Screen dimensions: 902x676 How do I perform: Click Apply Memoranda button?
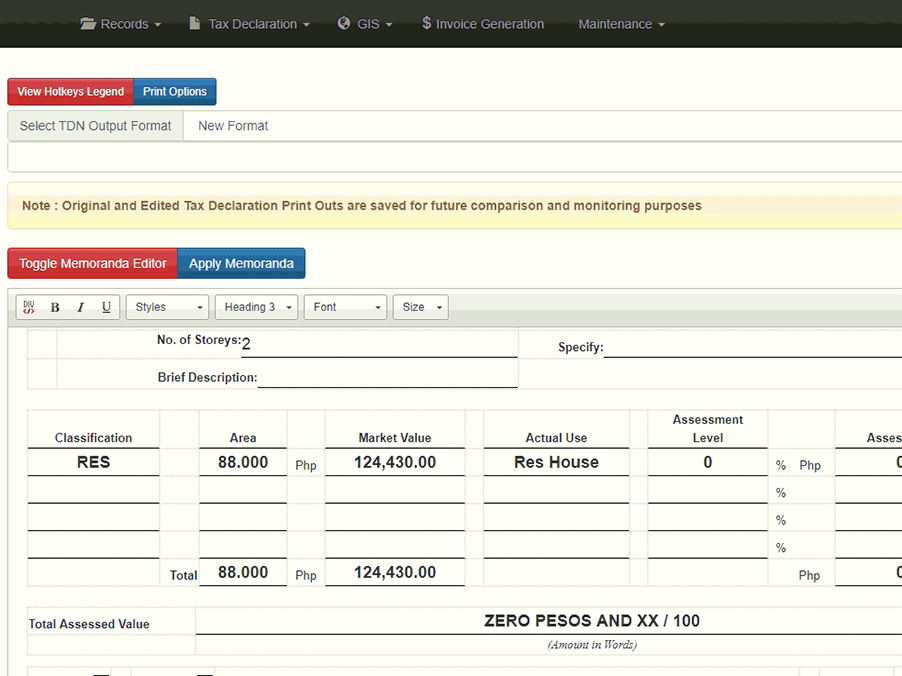pos(241,263)
